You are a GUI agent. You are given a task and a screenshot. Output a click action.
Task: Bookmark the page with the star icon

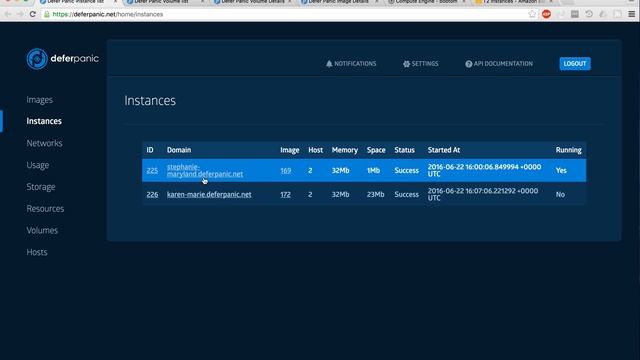point(532,14)
